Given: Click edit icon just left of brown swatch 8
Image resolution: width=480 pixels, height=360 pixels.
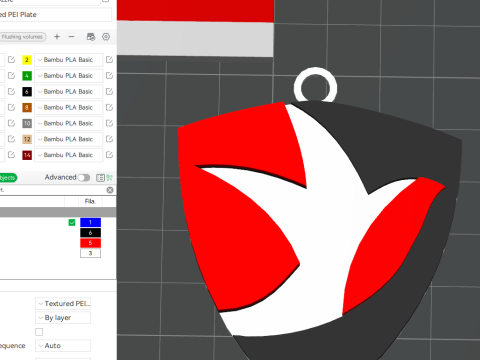Looking at the screenshot, I should [11, 107].
